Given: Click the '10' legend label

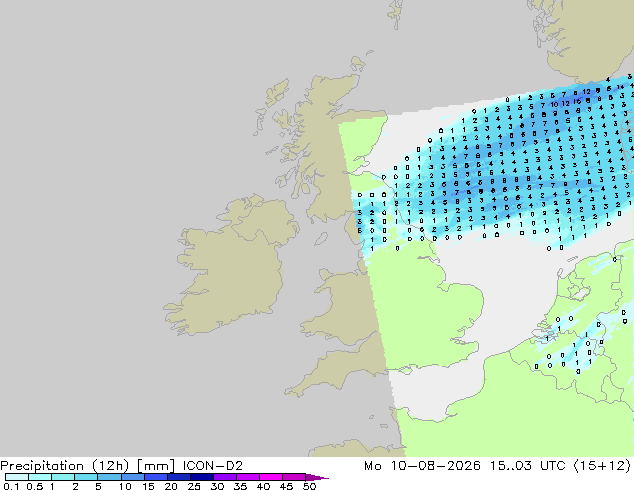Looking at the screenshot, I should [x=125, y=486].
